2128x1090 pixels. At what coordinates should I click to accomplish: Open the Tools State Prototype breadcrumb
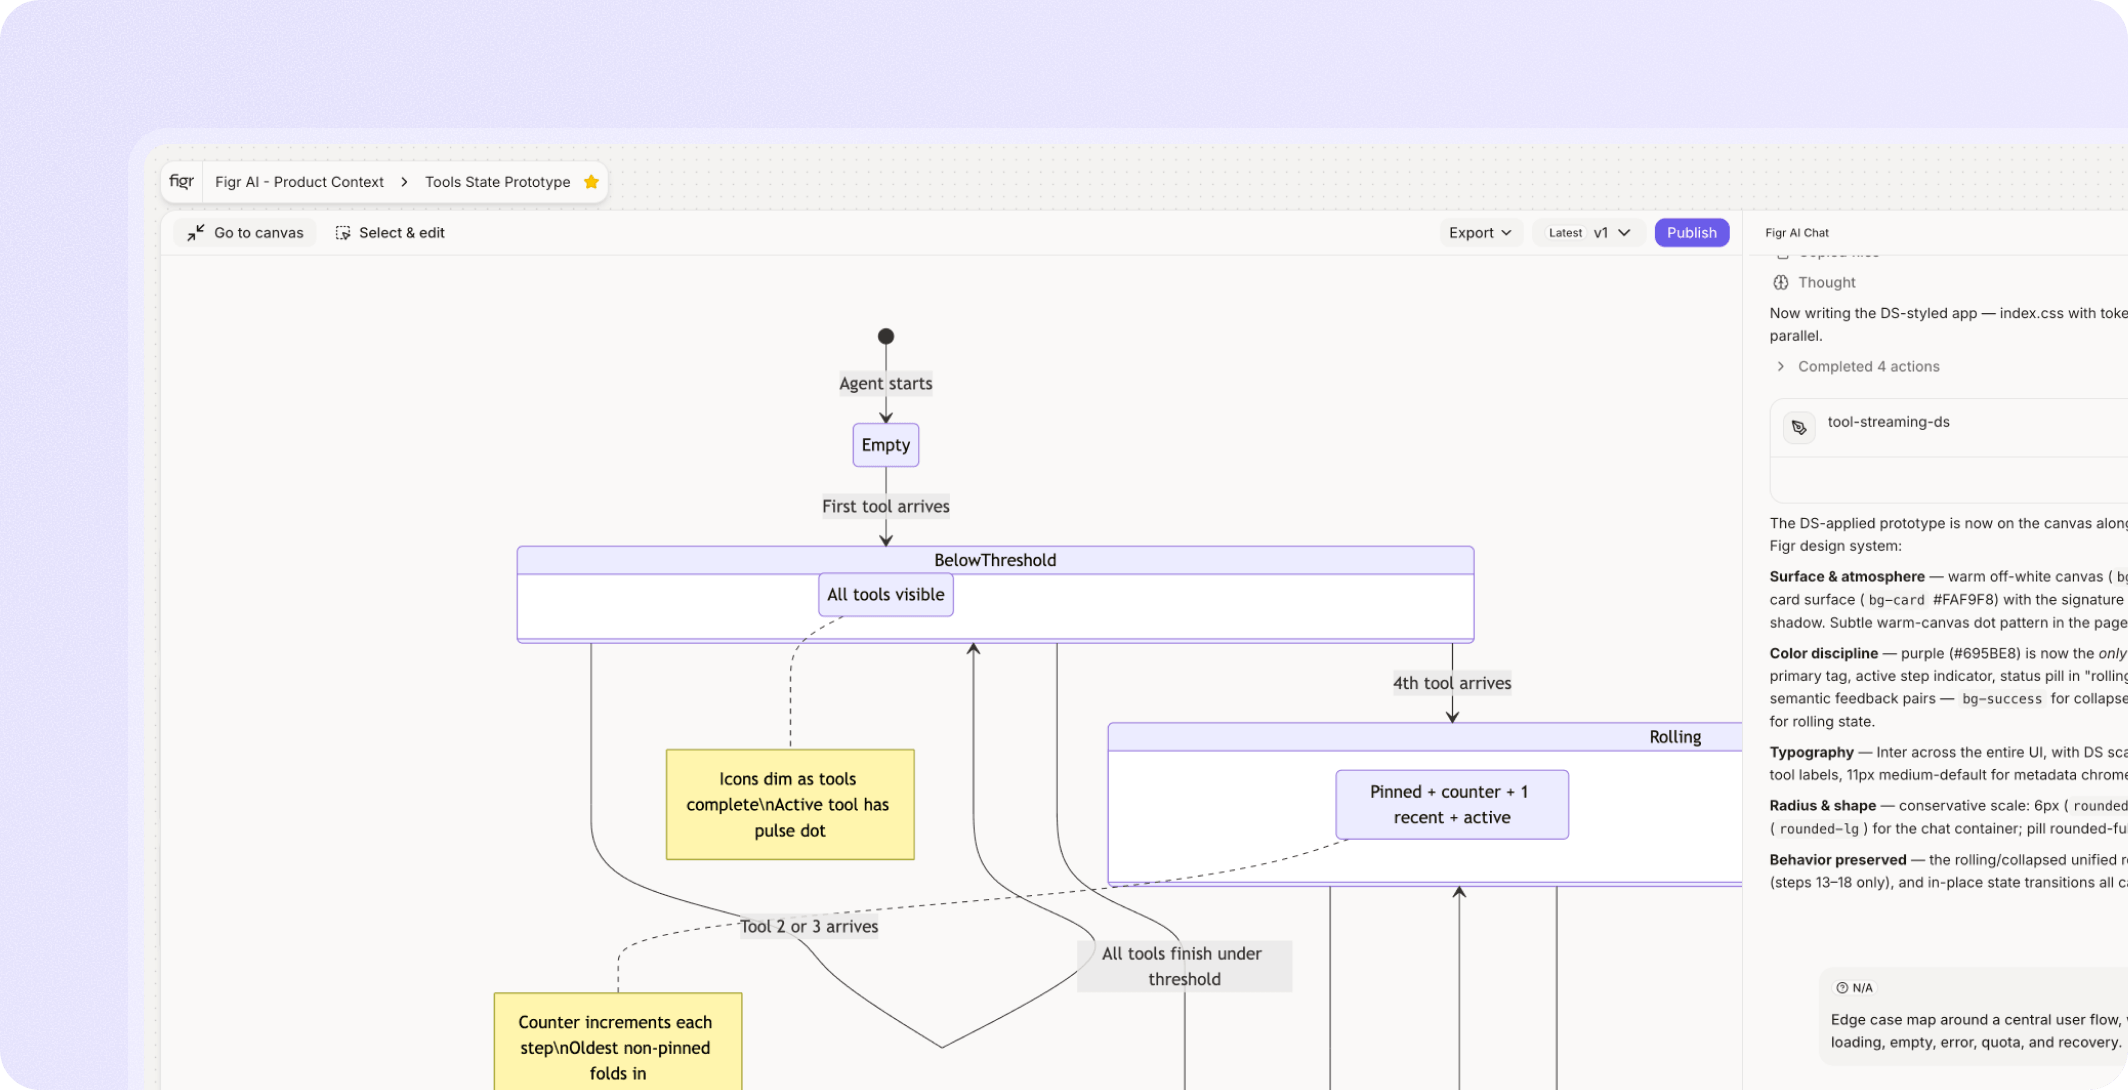click(x=498, y=182)
